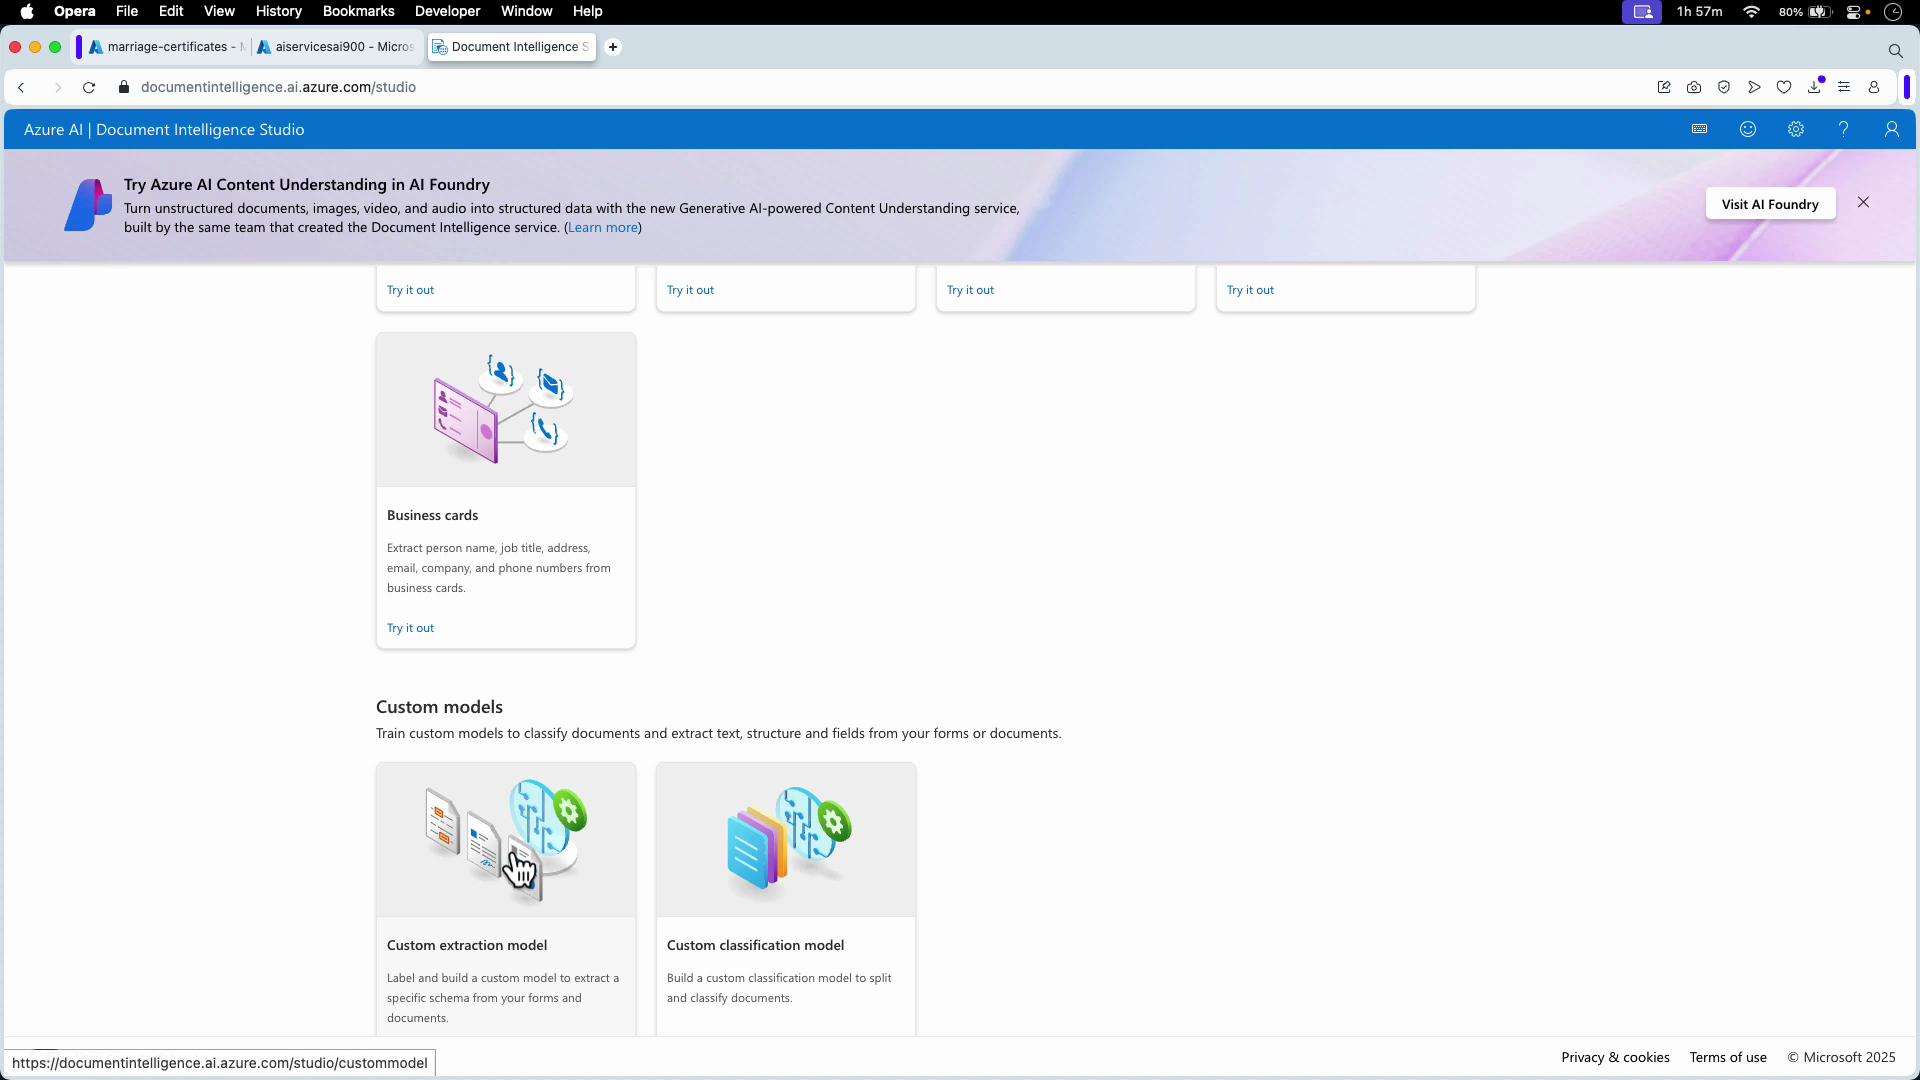The width and height of the screenshot is (1920, 1080).
Task: Add page to bookmarks with heart icon
Action: click(x=1784, y=88)
